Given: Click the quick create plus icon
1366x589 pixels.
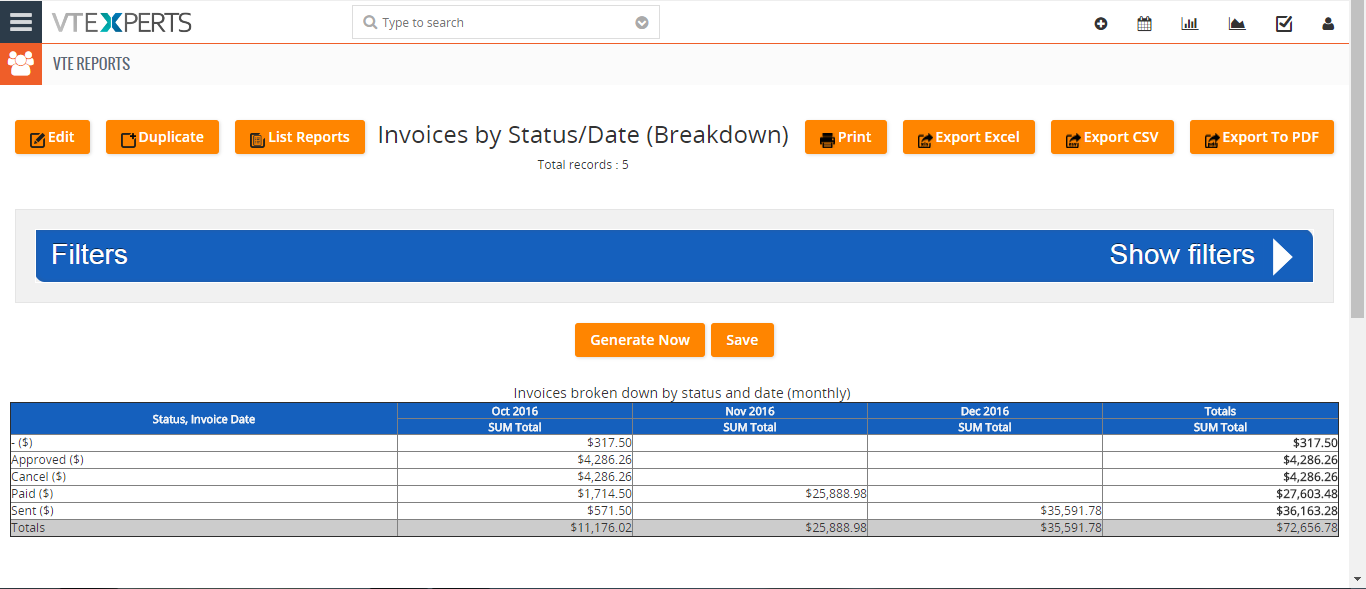Looking at the screenshot, I should 1101,24.
